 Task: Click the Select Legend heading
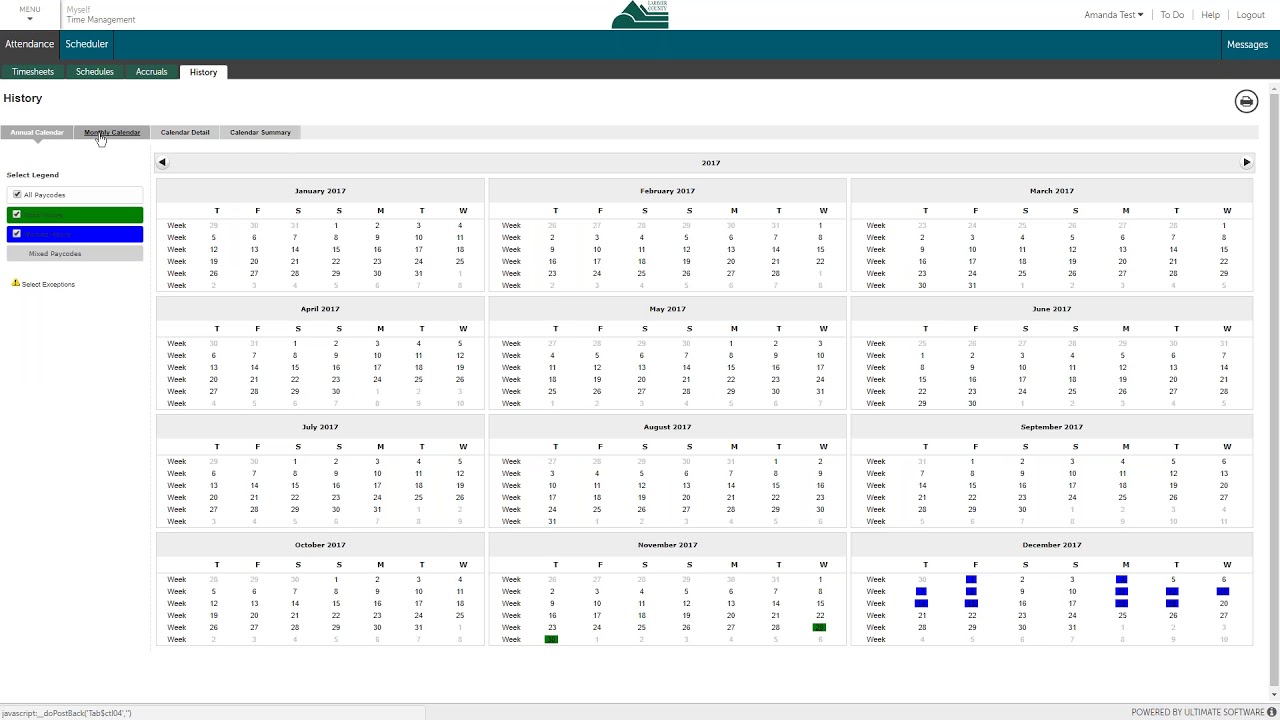33,175
